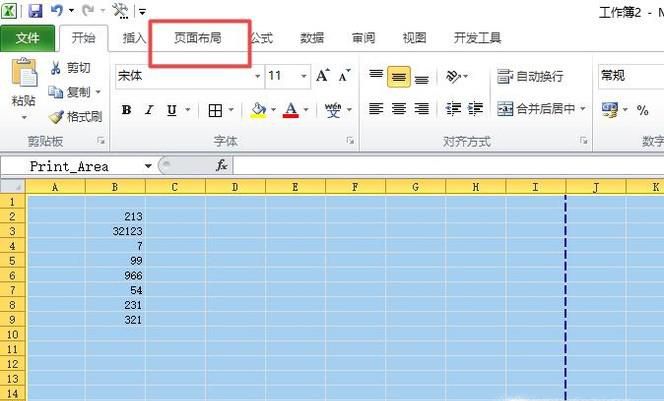This screenshot has width=664, height=401.
Task: Click the select-all corner button
Action: (x=13, y=187)
